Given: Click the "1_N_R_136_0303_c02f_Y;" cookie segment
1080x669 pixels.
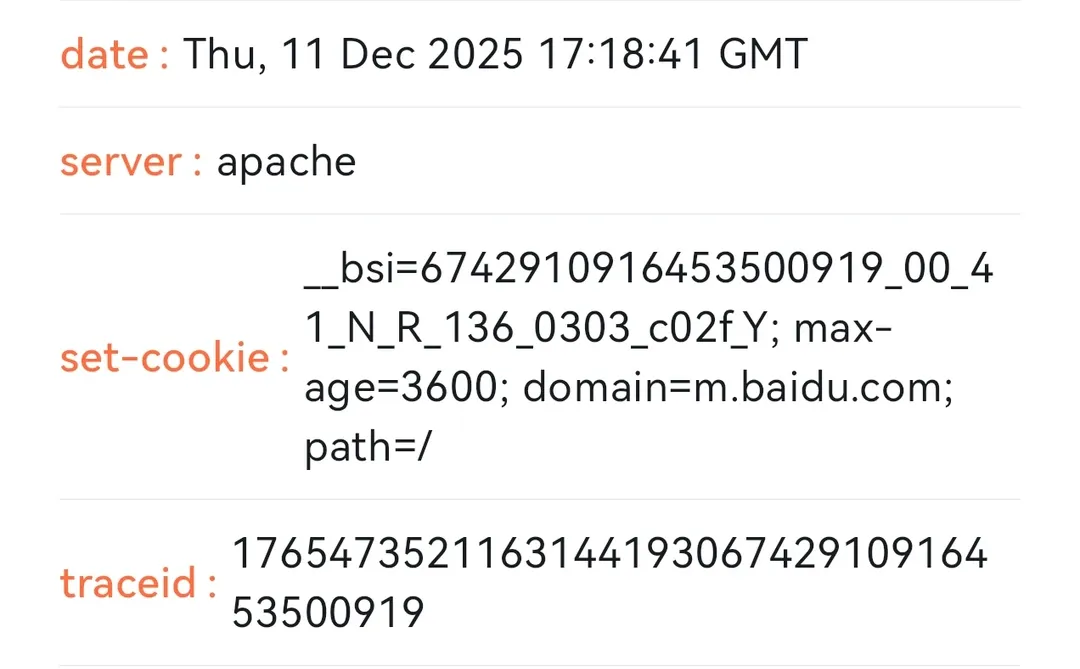Looking at the screenshot, I should pyautogui.click(x=542, y=328).
